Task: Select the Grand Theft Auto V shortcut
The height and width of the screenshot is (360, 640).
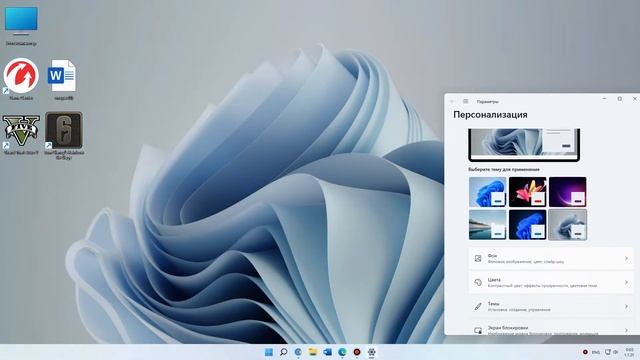Action: click(21, 134)
